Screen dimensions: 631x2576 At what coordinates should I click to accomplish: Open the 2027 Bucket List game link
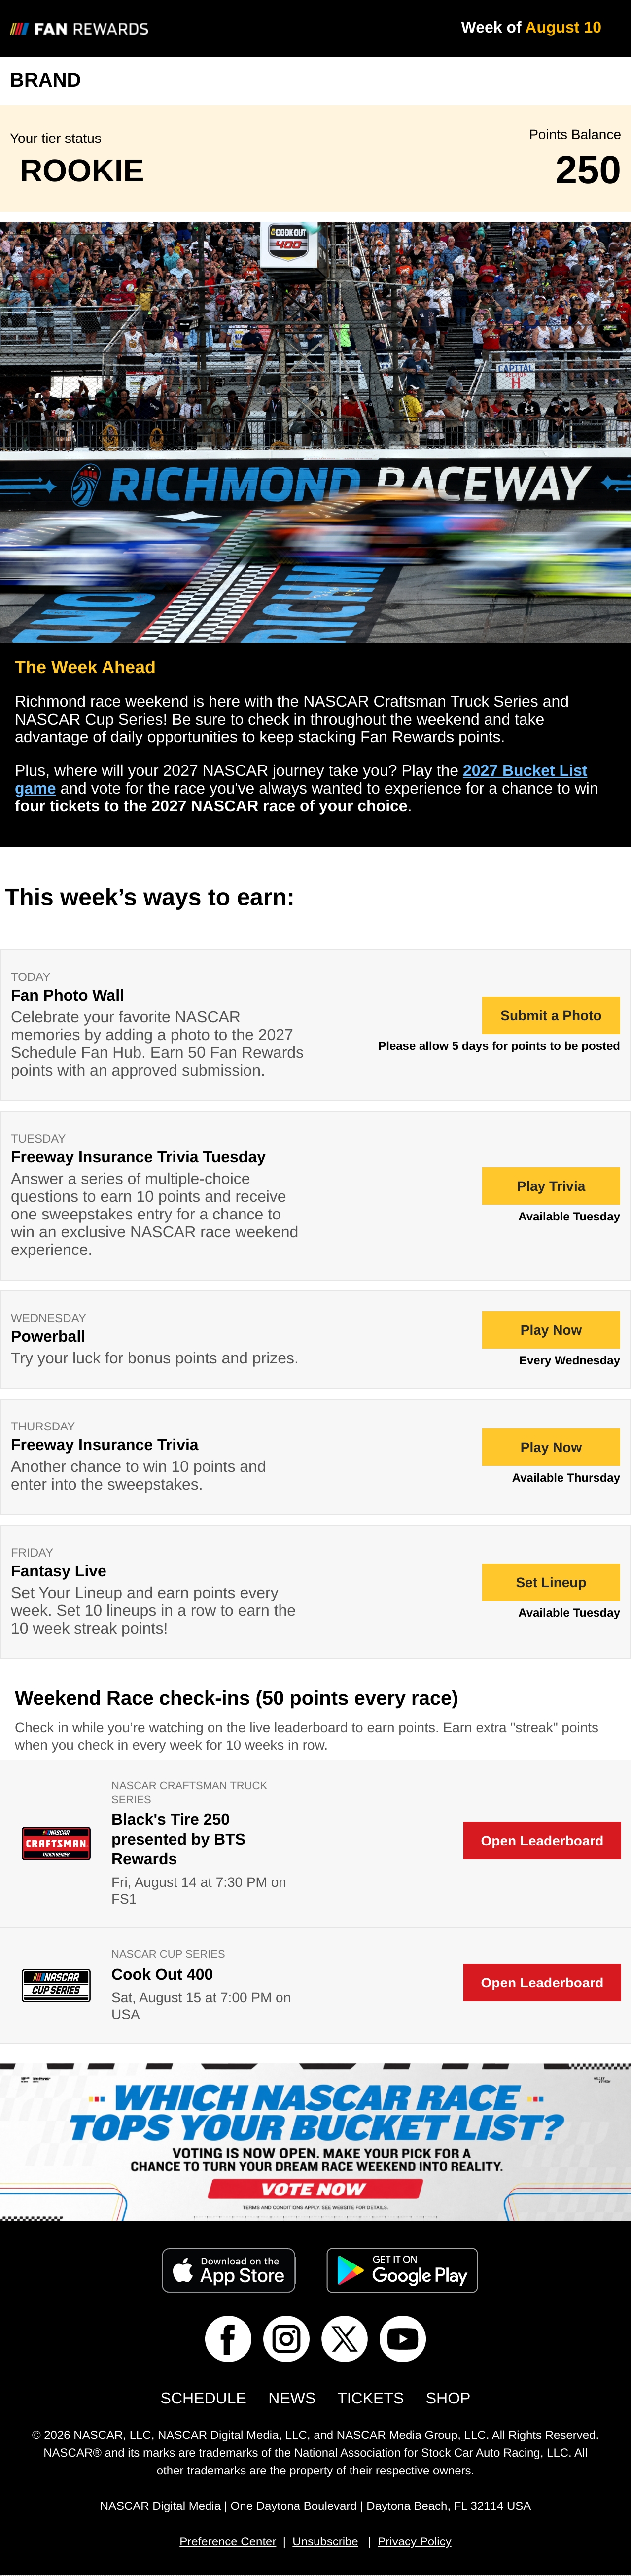(301, 779)
